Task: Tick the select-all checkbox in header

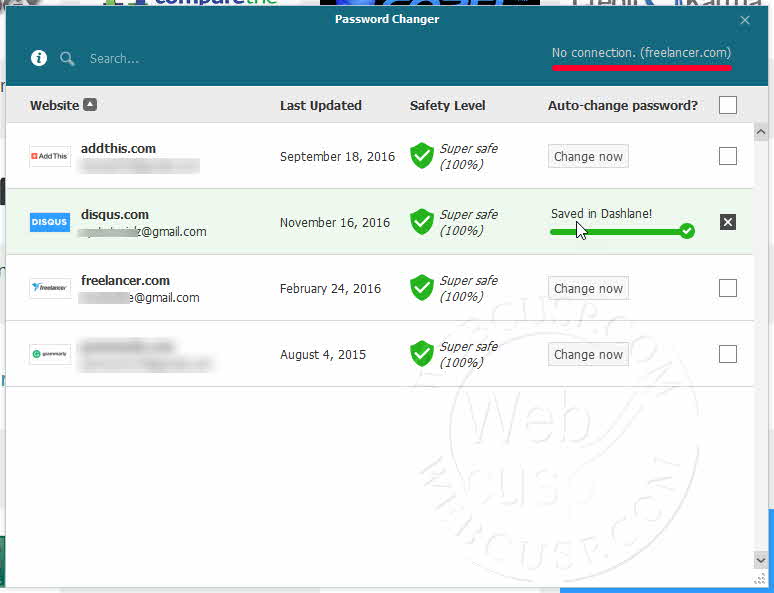Action: tap(728, 105)
